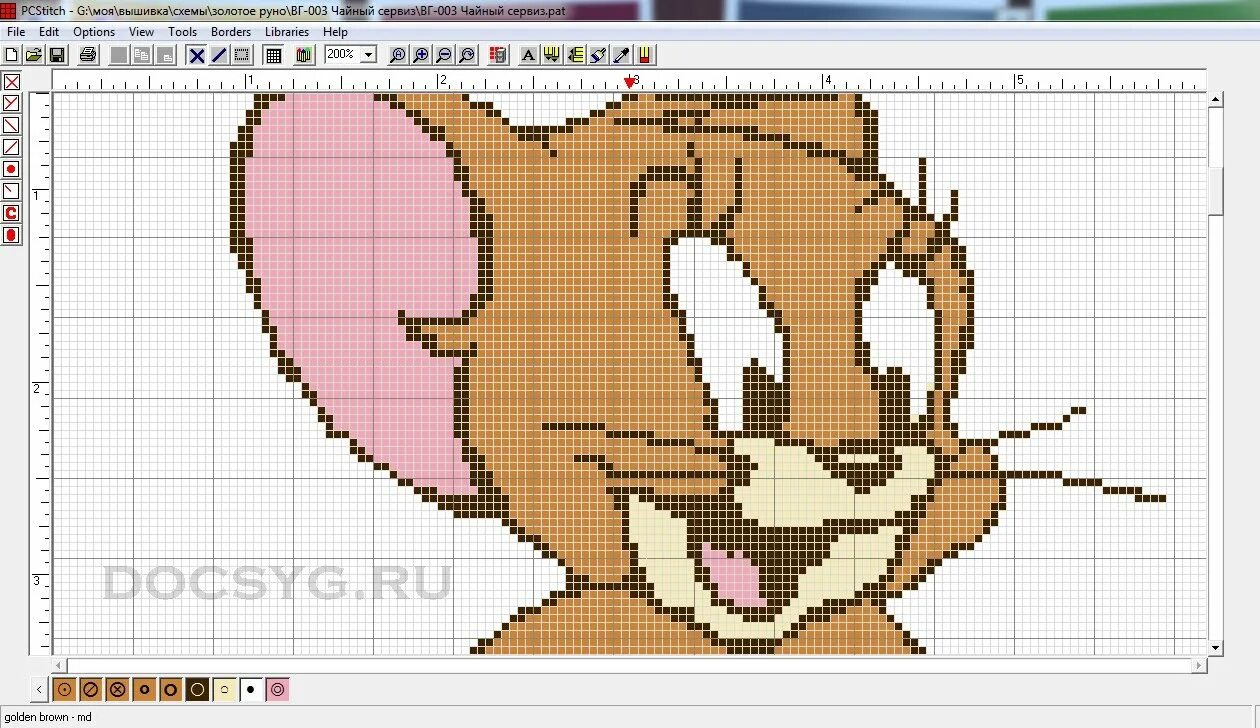This screenshot has width=1260, height=728.
Task: Open the File menu
Action: [x=15, y=32]
